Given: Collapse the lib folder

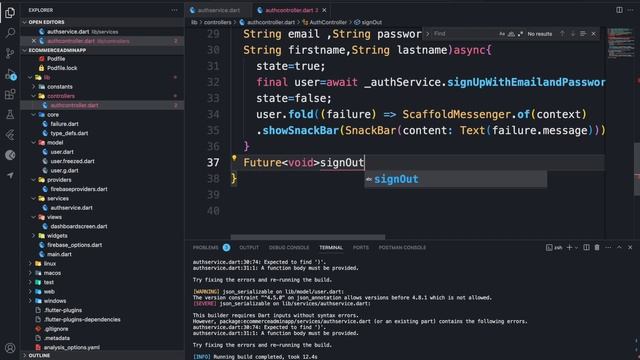Looking at the screenshot, I should pos(30,77).
